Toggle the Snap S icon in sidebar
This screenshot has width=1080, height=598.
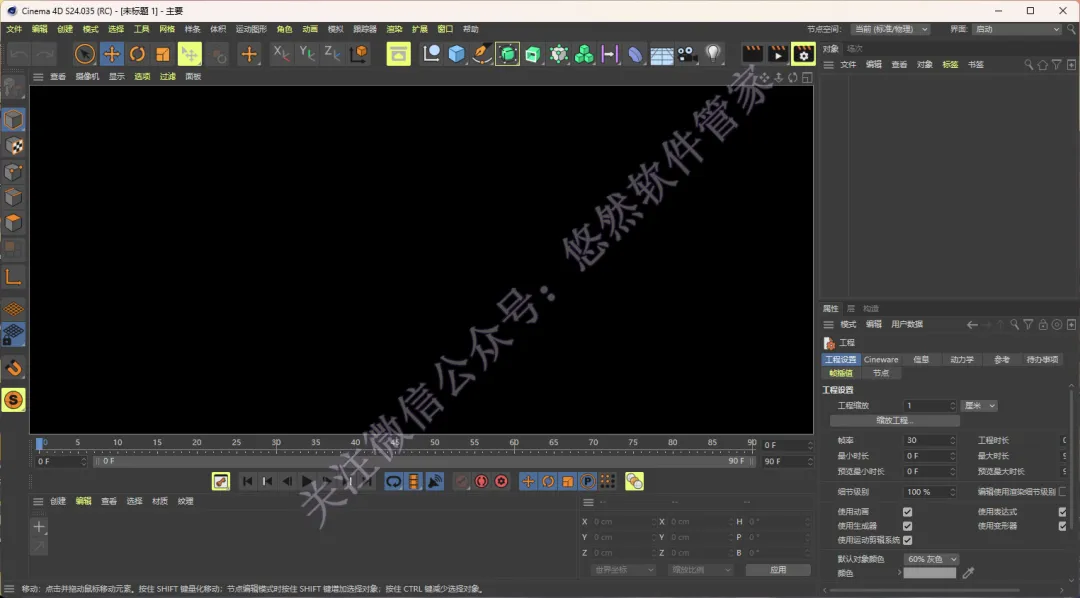click(x=13, y=400)
